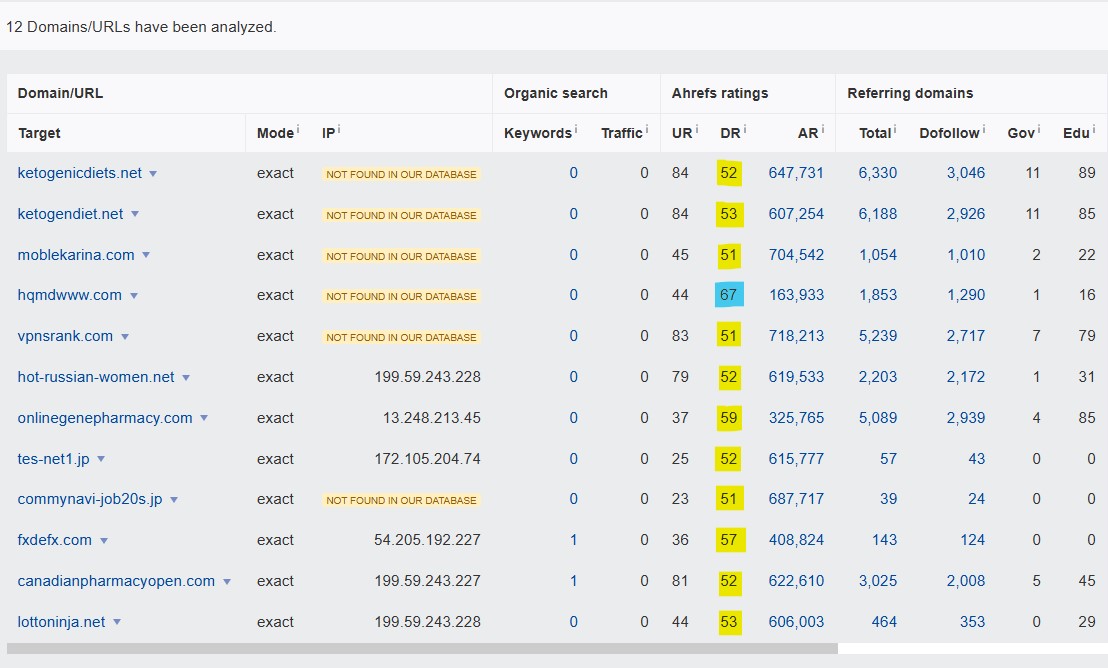The image size is (1108, 668).
Task: Click the info icon next to AR
Action: (x=823, y=129)
